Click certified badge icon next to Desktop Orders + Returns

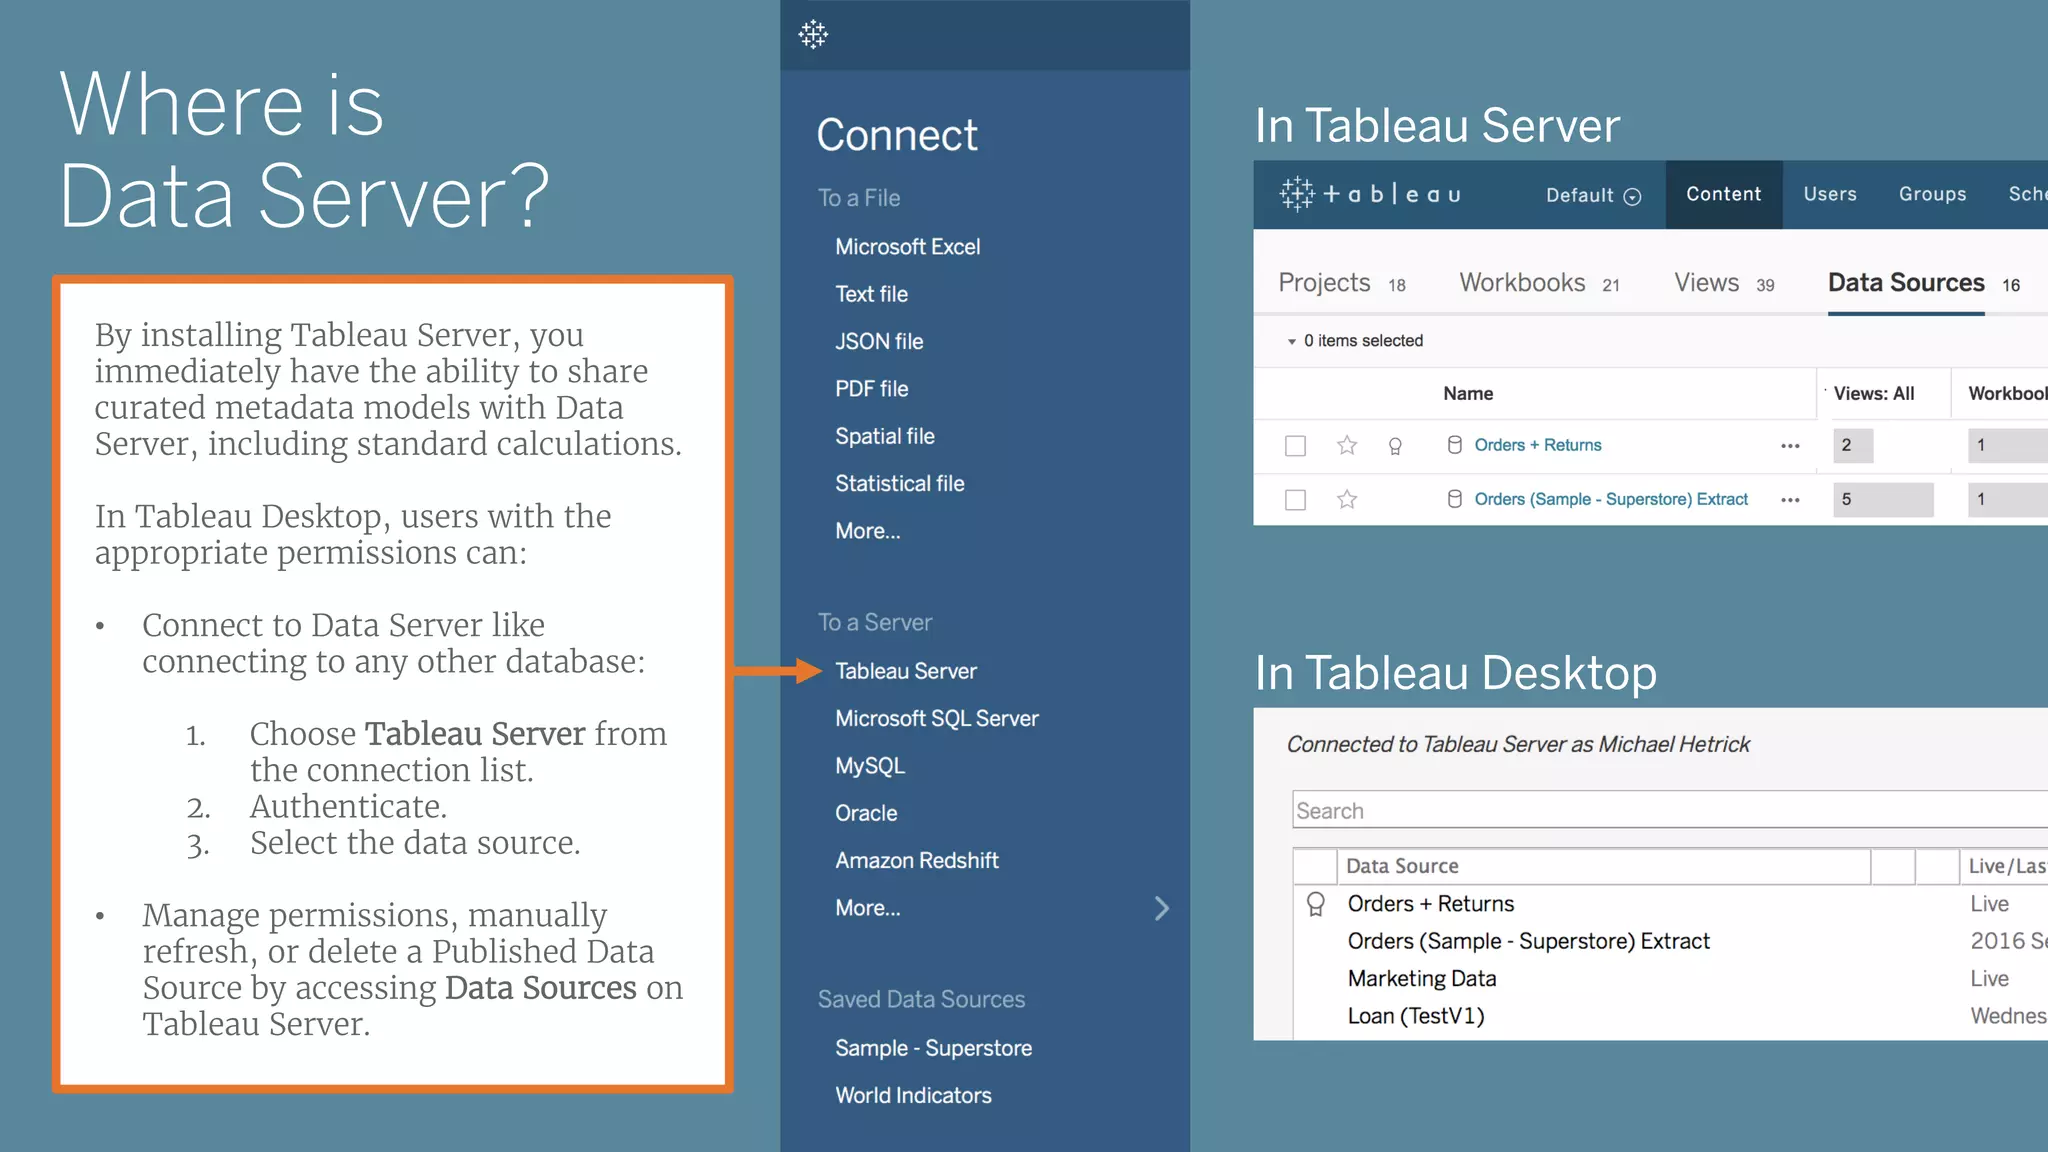(x=1316, y=905)
